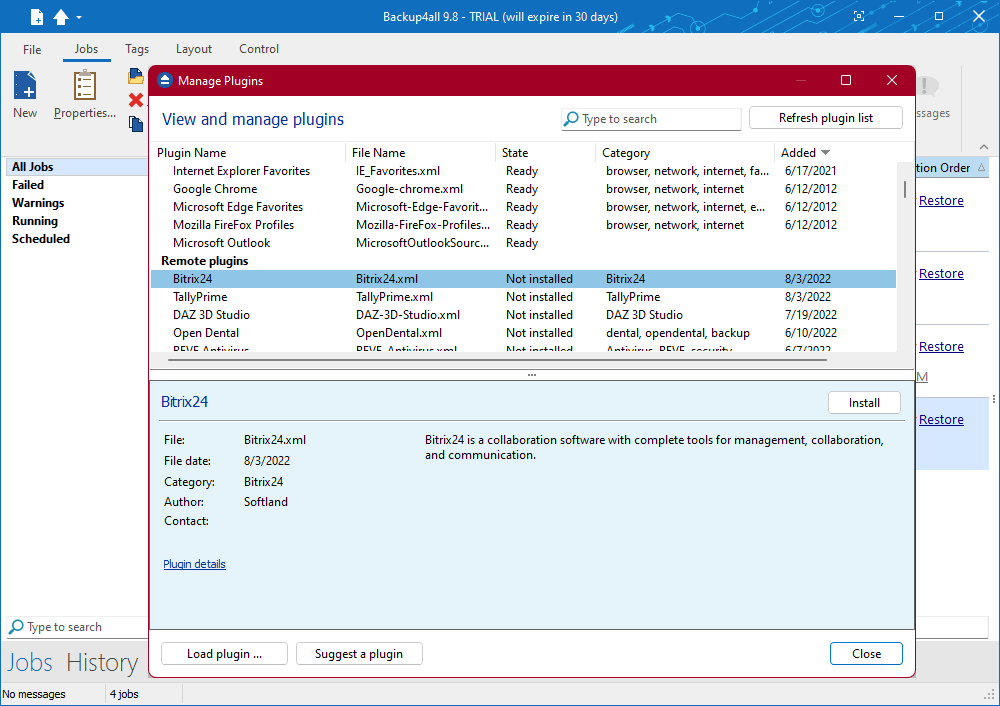Toggle the focus mode icon in title bar
This screenshot has width=1000, height=706.
click(859, 17)
